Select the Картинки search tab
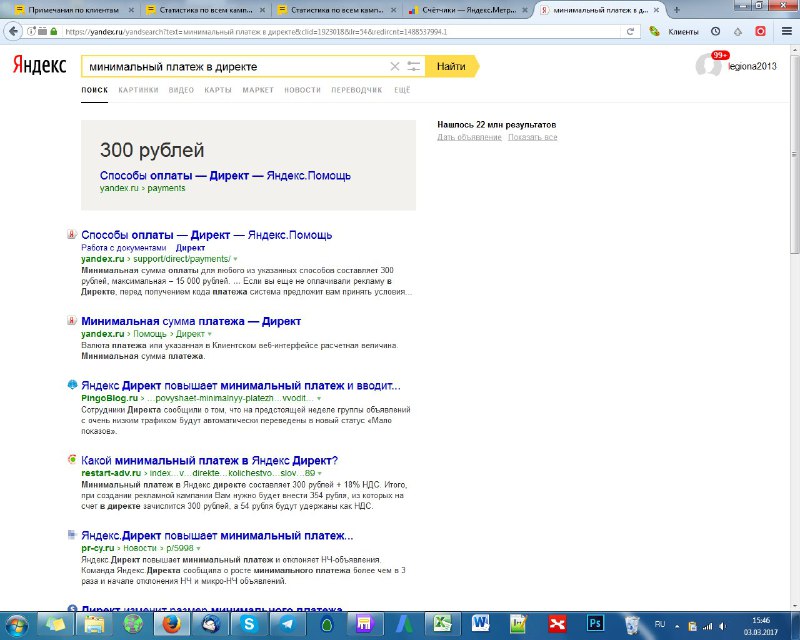The width and height of the screenshot is (800, 640). click(138, 90)
